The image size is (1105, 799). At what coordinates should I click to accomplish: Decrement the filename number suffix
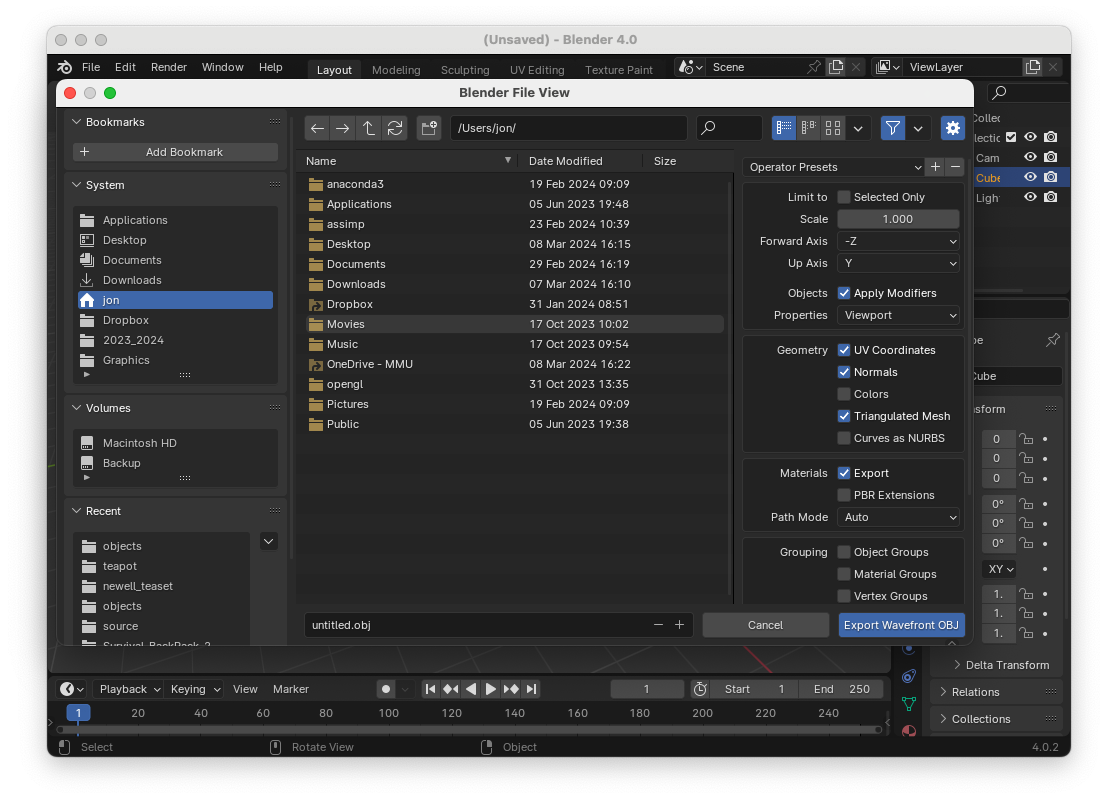click(x=658, y=625)
